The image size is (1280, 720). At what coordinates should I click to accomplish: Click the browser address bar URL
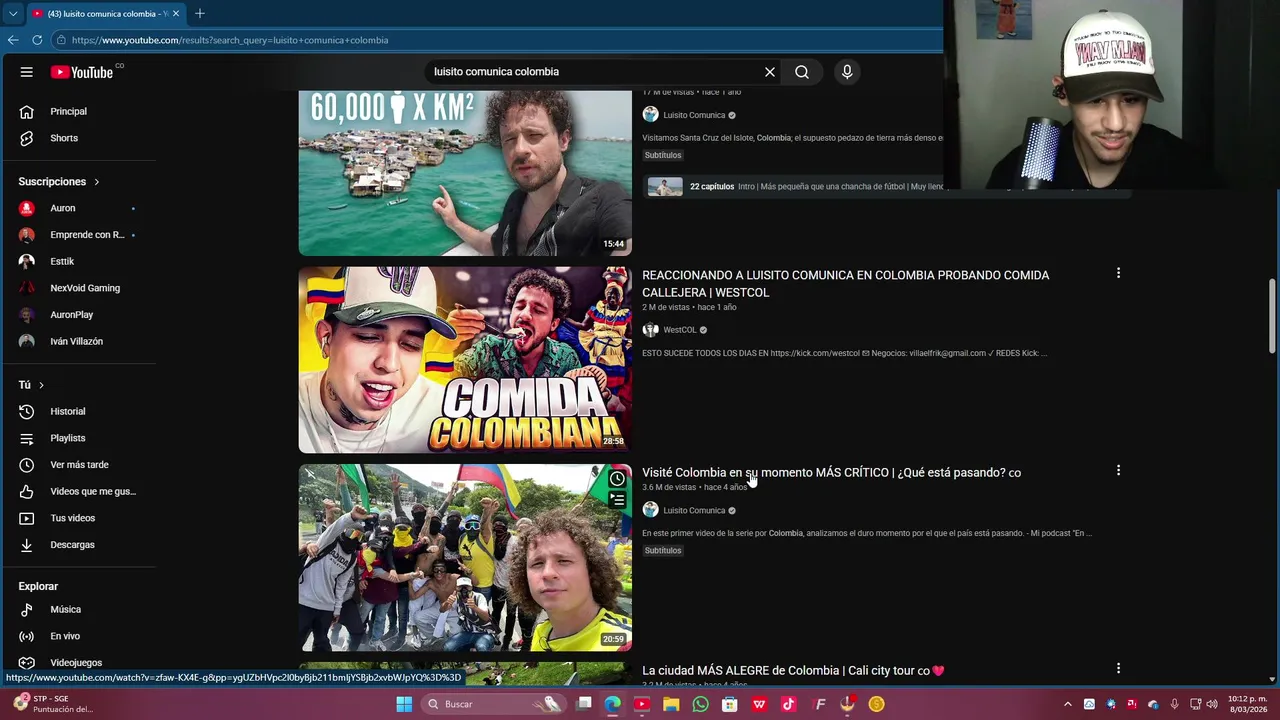230,40
